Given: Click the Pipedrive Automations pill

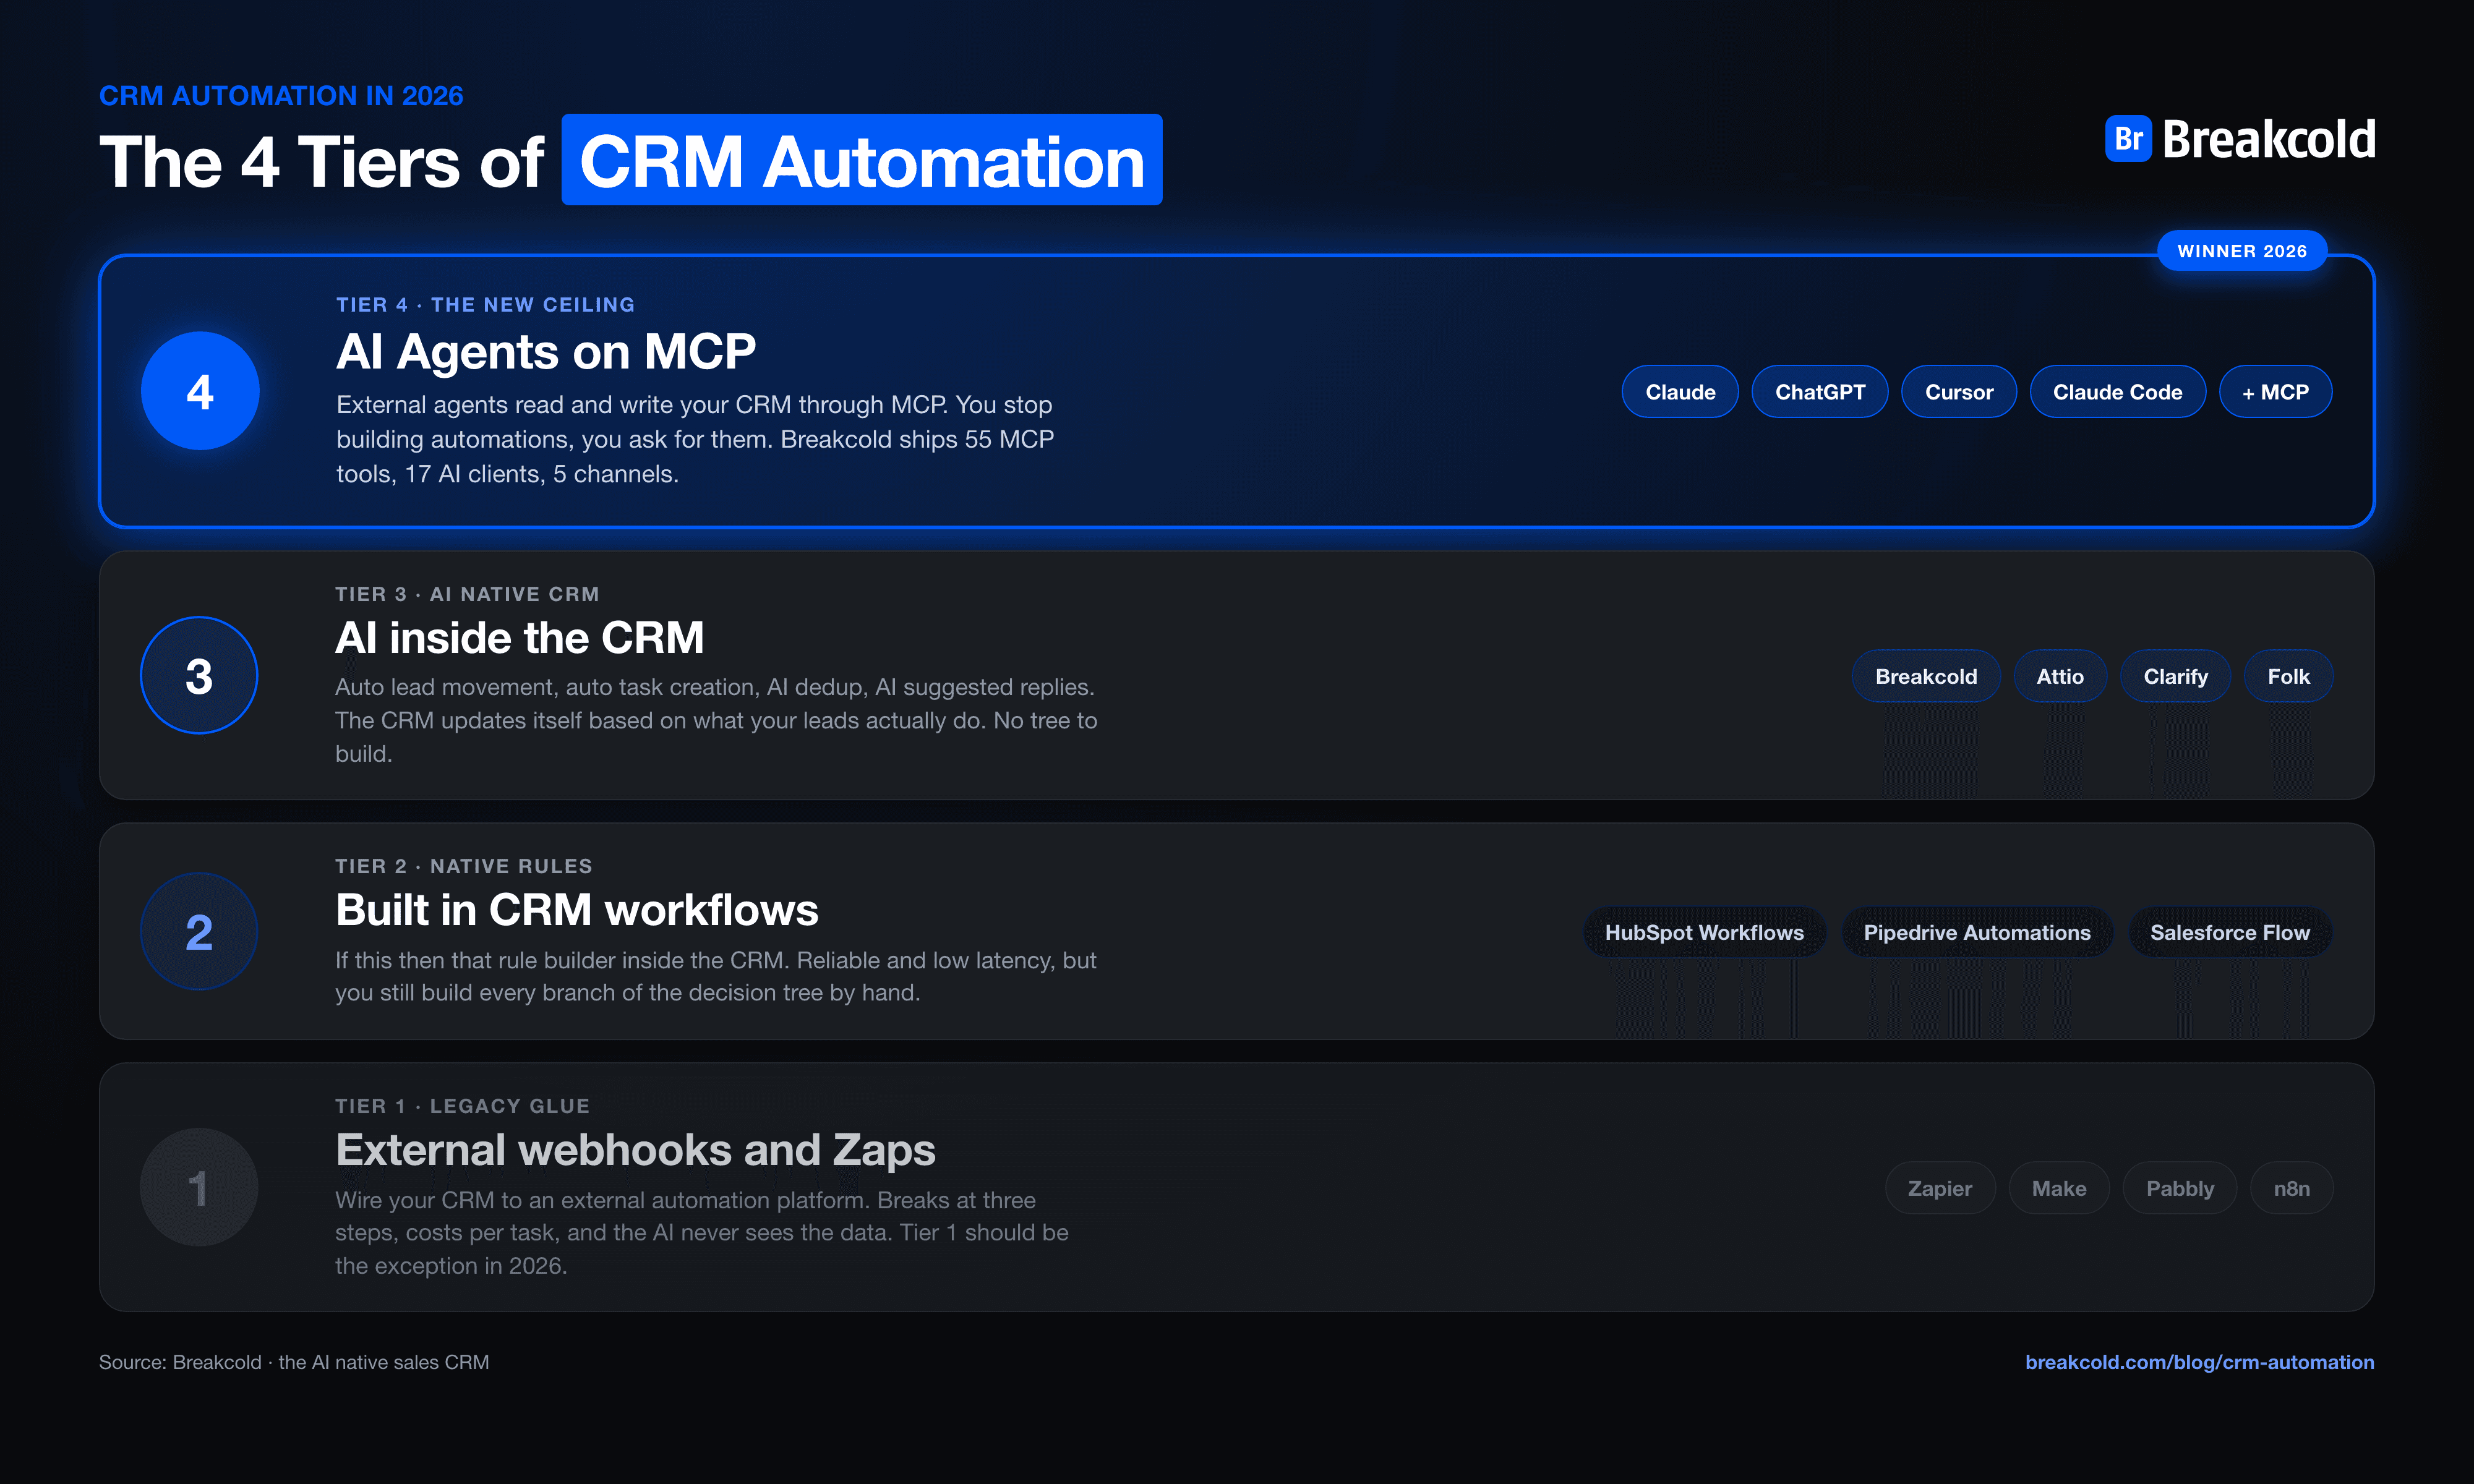Looking at the screenshot, I should [x=1977, y=933].
